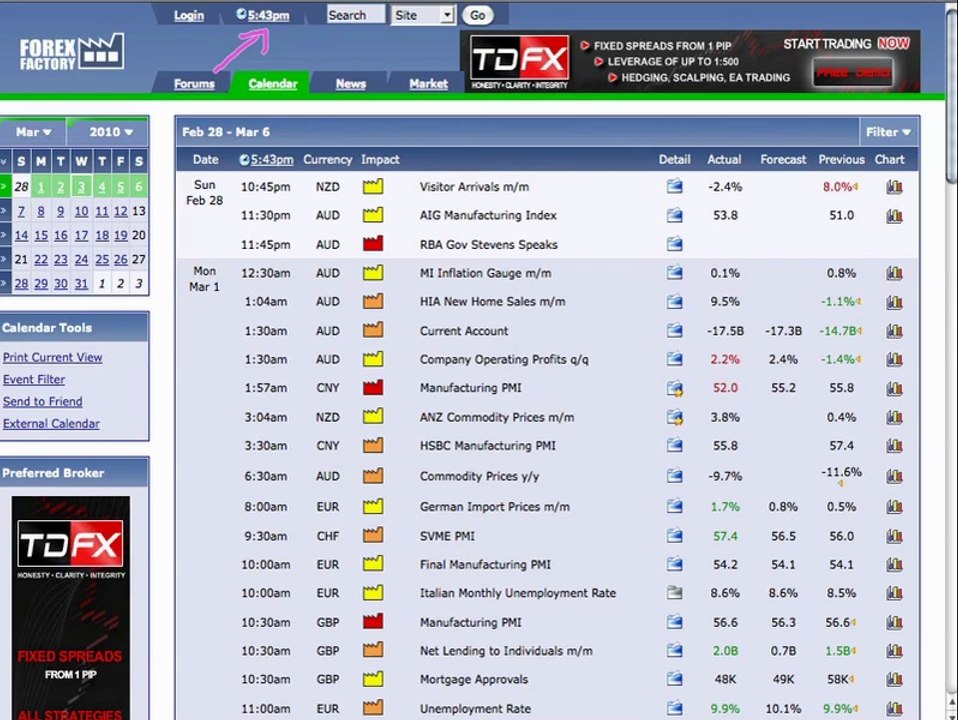Open the 2010 year dropdown
Viewport: 958px width, 720px height.
tap(111, 132)
